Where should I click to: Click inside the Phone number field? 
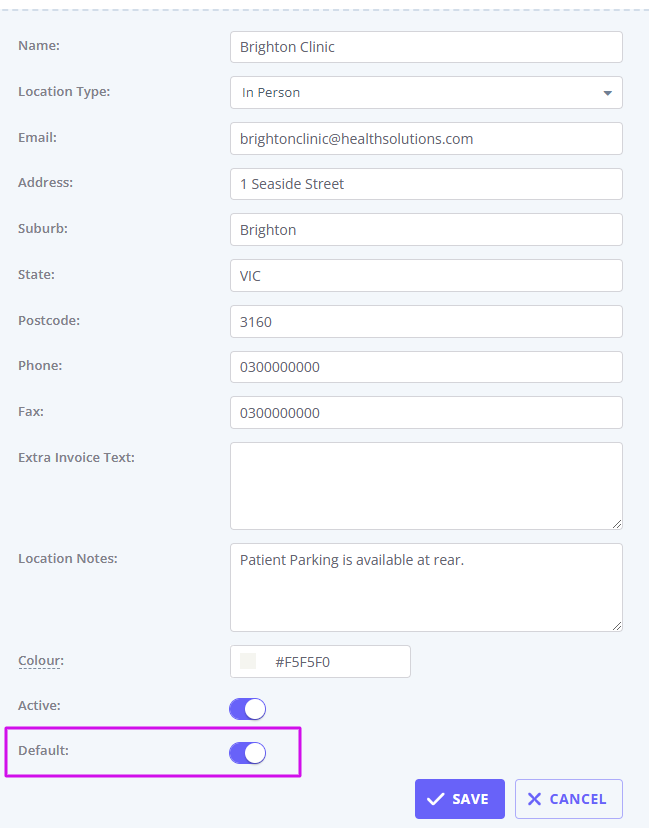tap(426, 367)
